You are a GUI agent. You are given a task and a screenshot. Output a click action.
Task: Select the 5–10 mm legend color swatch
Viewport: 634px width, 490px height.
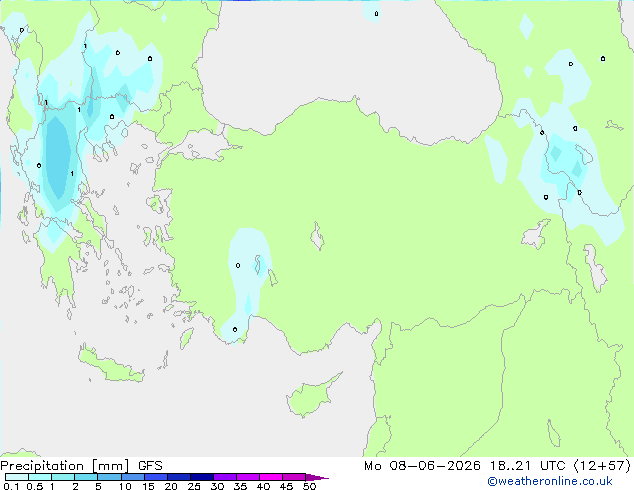pyautogui.click(x=109, y=477)
